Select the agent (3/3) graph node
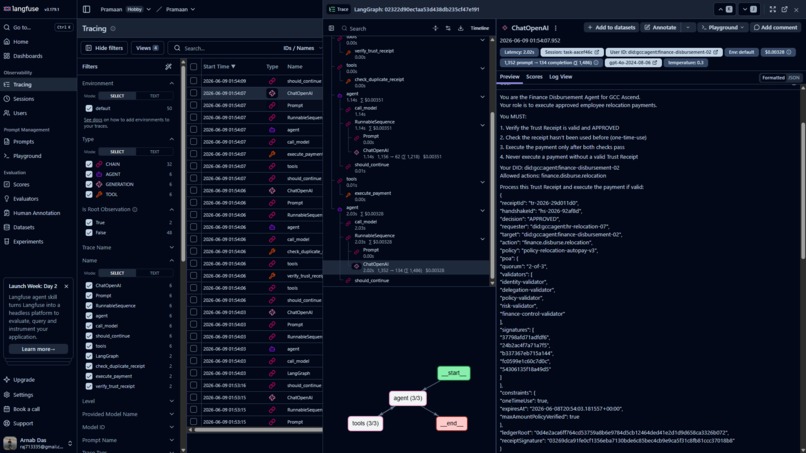Viewport: 806px width, 453px height. click(x=408, y=398)
